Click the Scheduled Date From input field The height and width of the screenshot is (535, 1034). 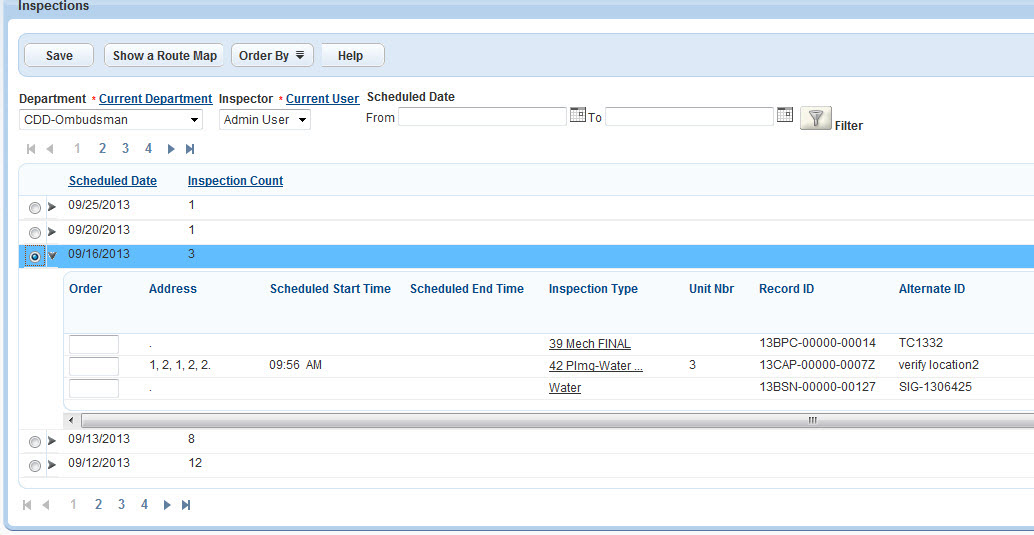(x=482, y=117)
